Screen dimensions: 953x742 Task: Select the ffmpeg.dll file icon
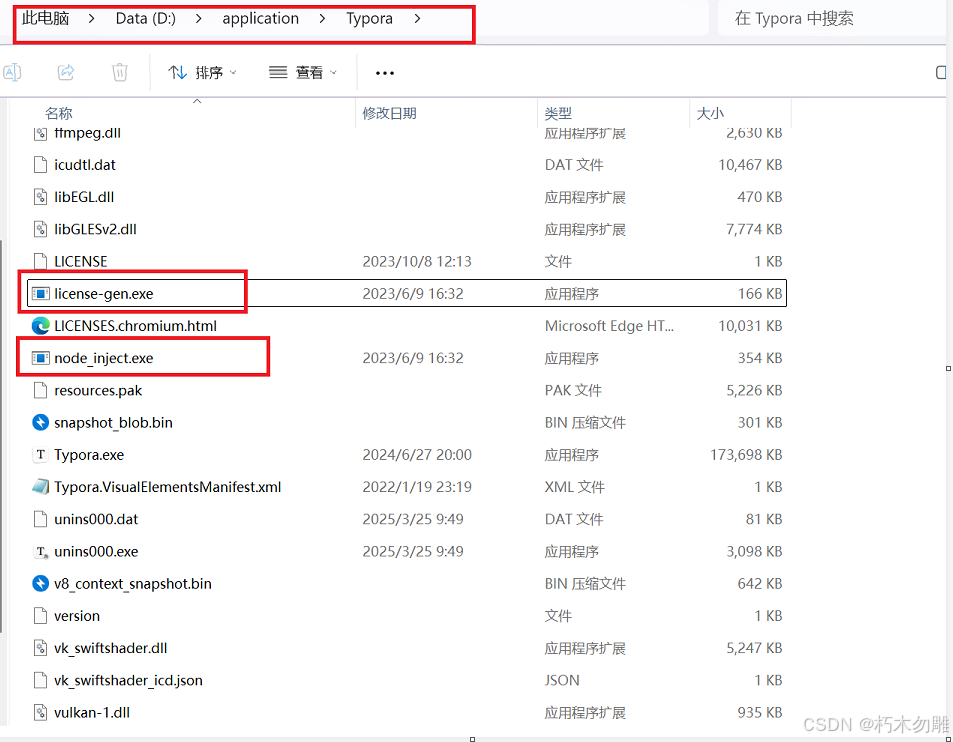click(x=40, y=132)
